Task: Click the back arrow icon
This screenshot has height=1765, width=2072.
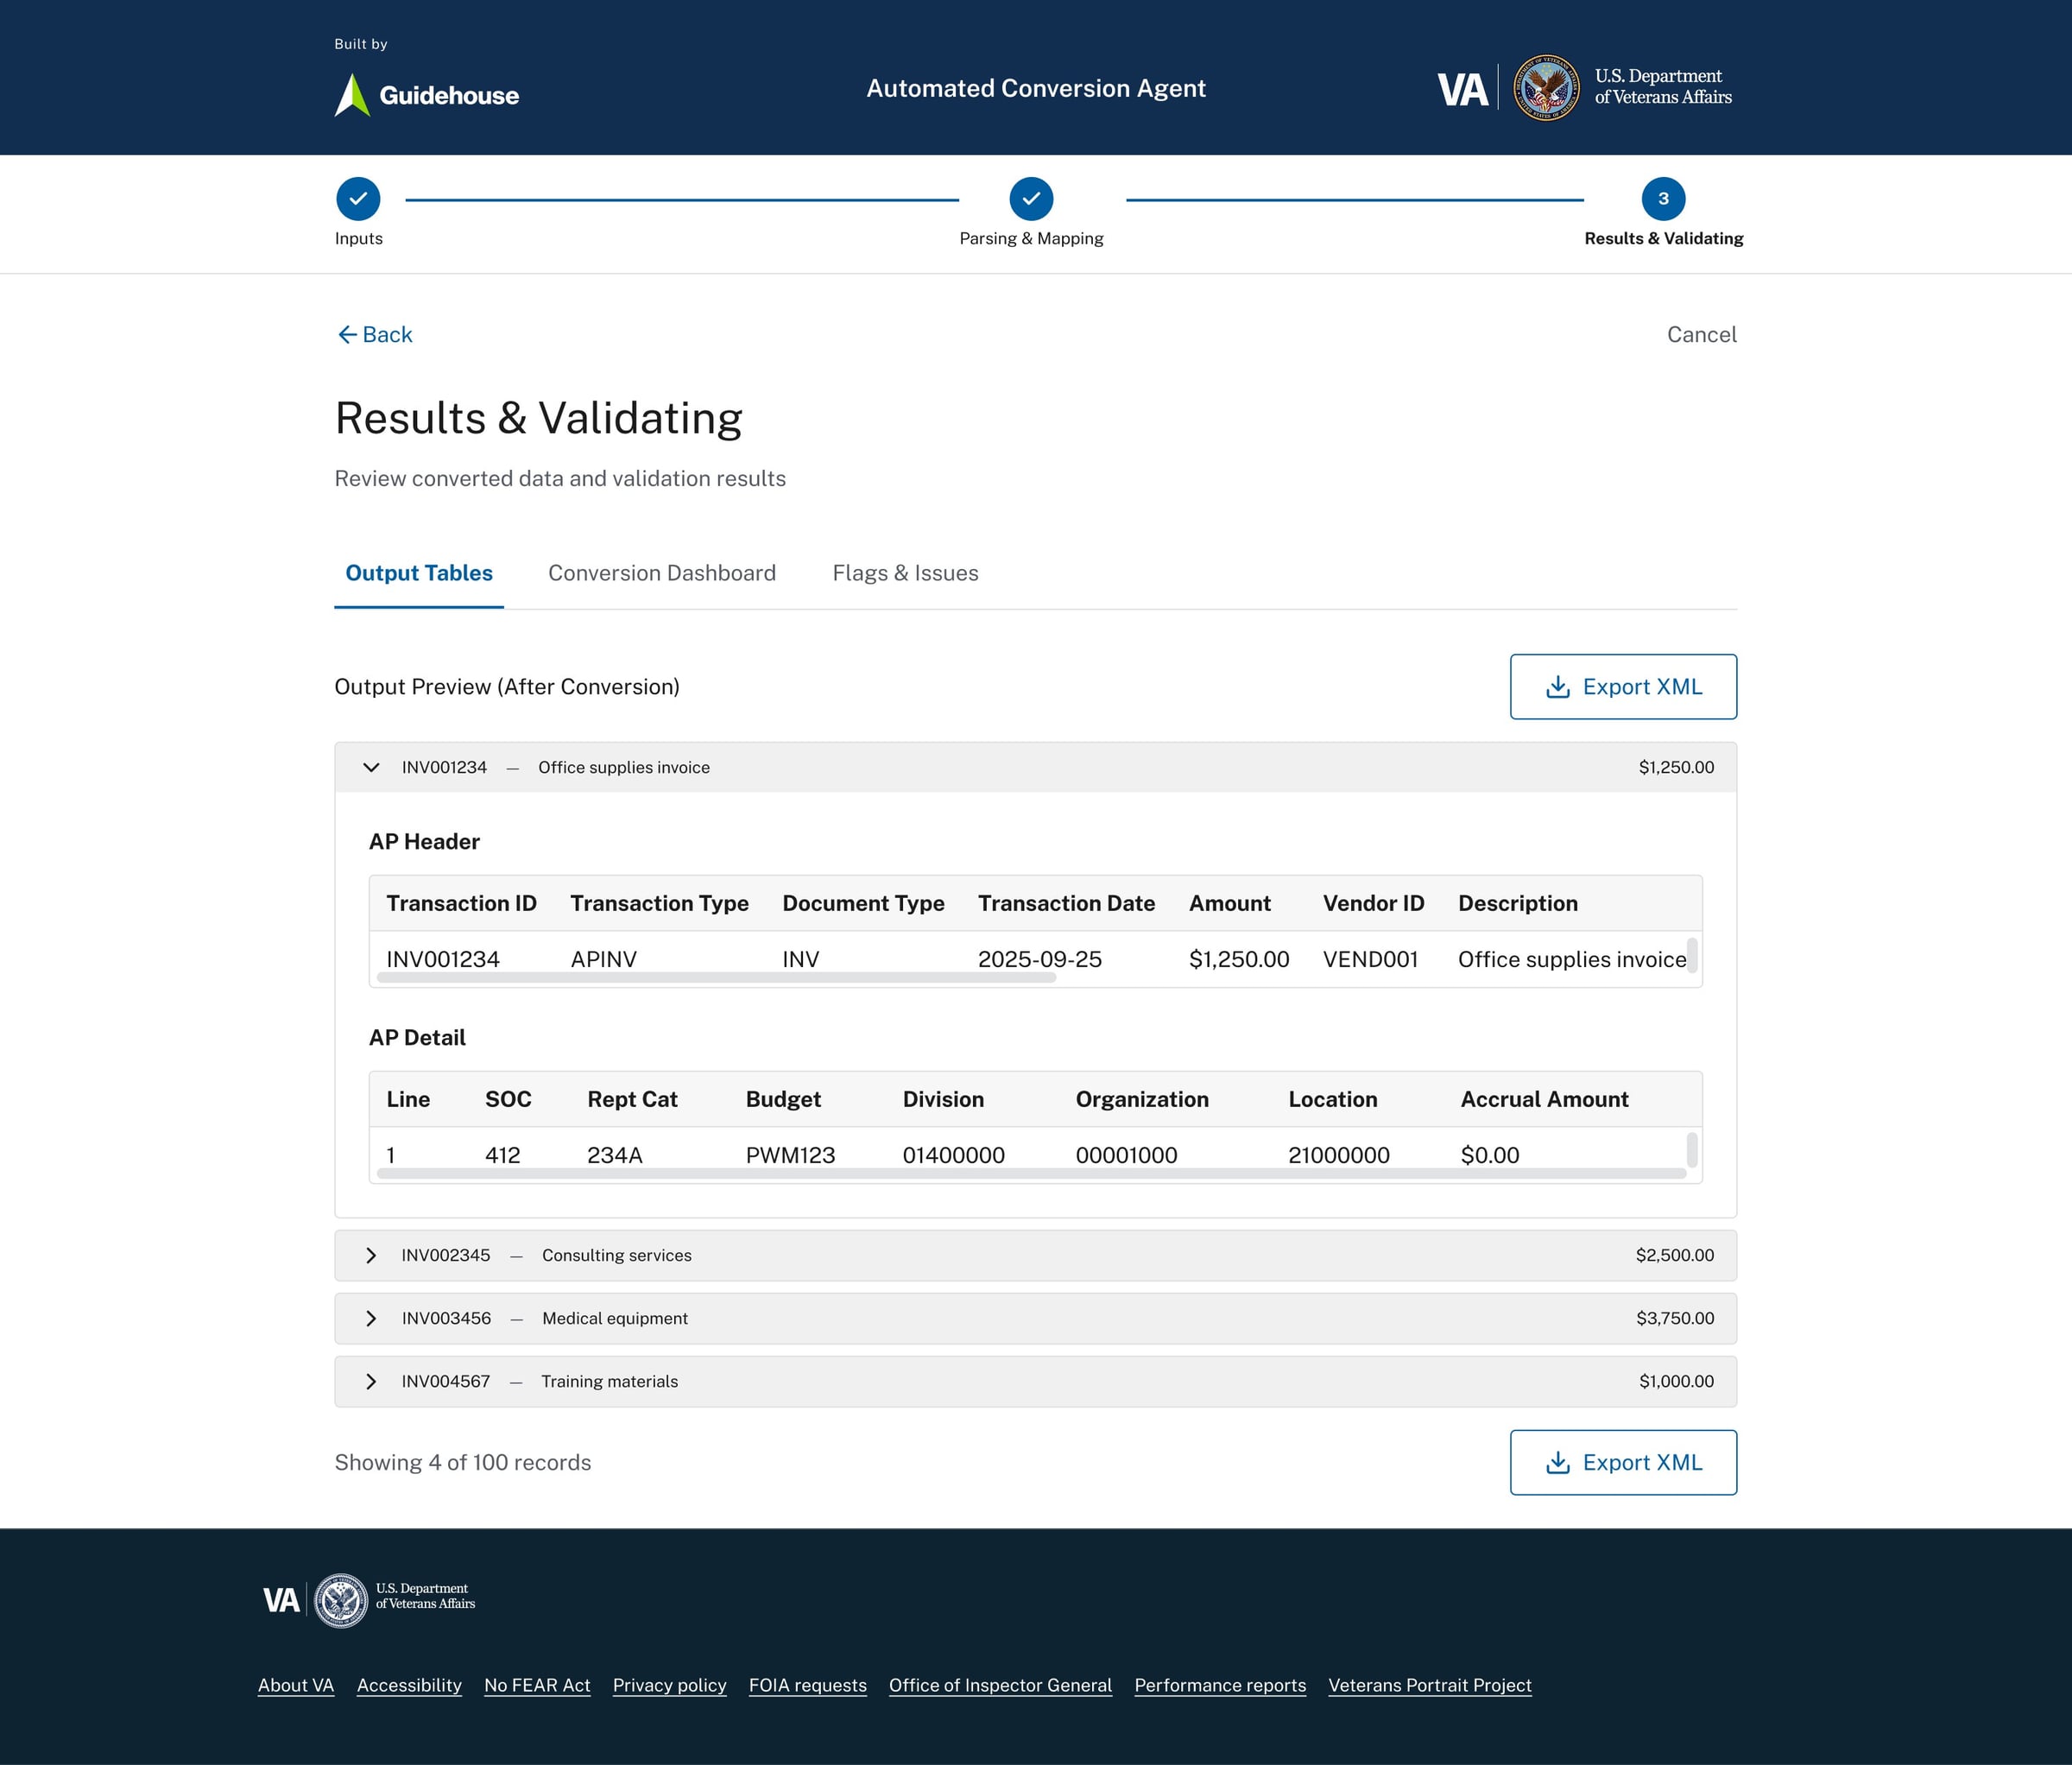Action: (x=347, y=334)
